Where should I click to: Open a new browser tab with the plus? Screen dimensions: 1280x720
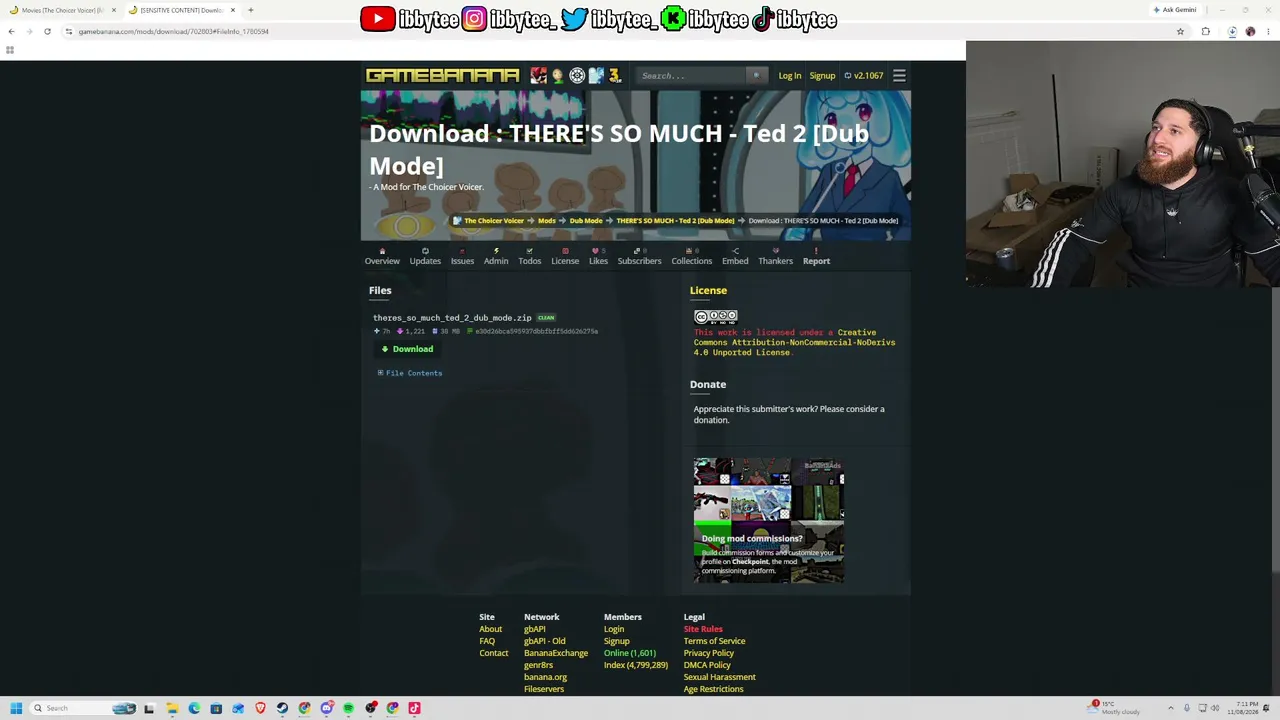click(x=250, y=10)
